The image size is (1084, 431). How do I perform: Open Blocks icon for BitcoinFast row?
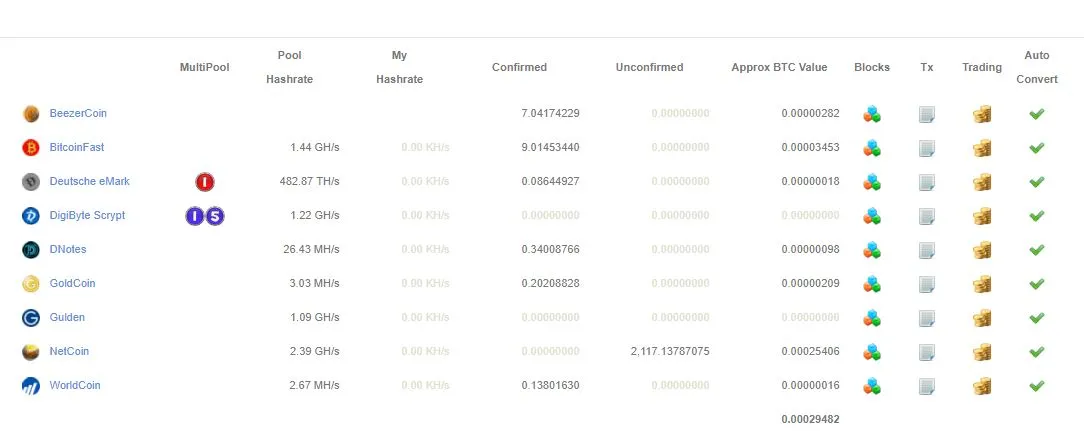pos(872,147)
